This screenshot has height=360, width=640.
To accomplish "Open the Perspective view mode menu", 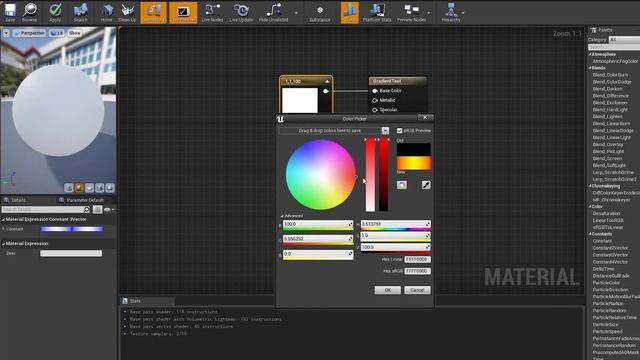I will tap(29, 33).
